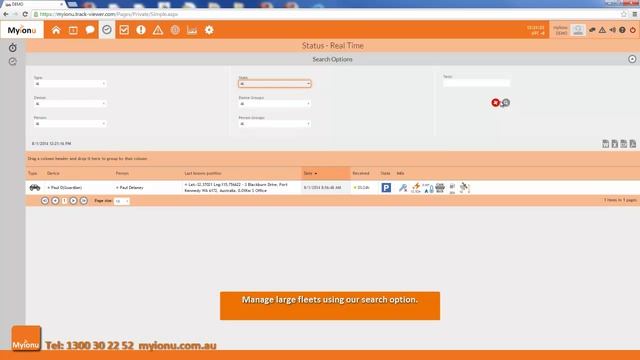Click the lightning power info icon in the row

(x=416, y=188)
